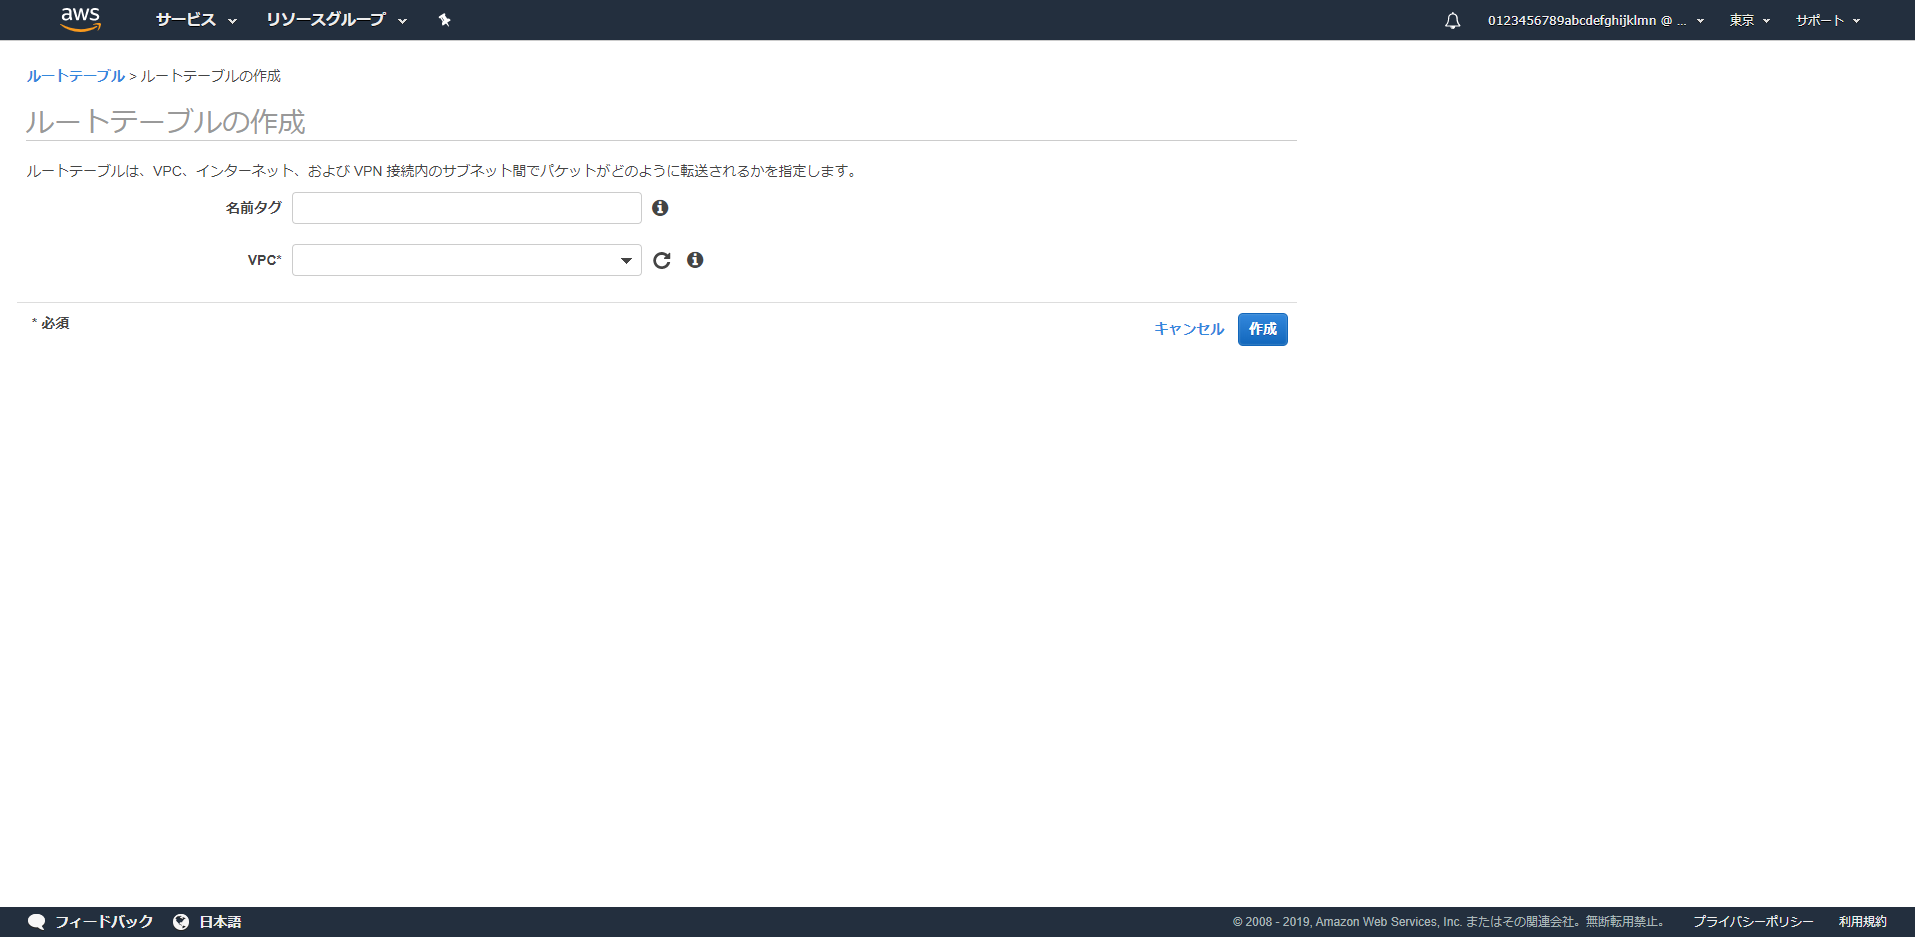Click the AWS home logo
The image size is (1915, 937).
tap(80, 20)
